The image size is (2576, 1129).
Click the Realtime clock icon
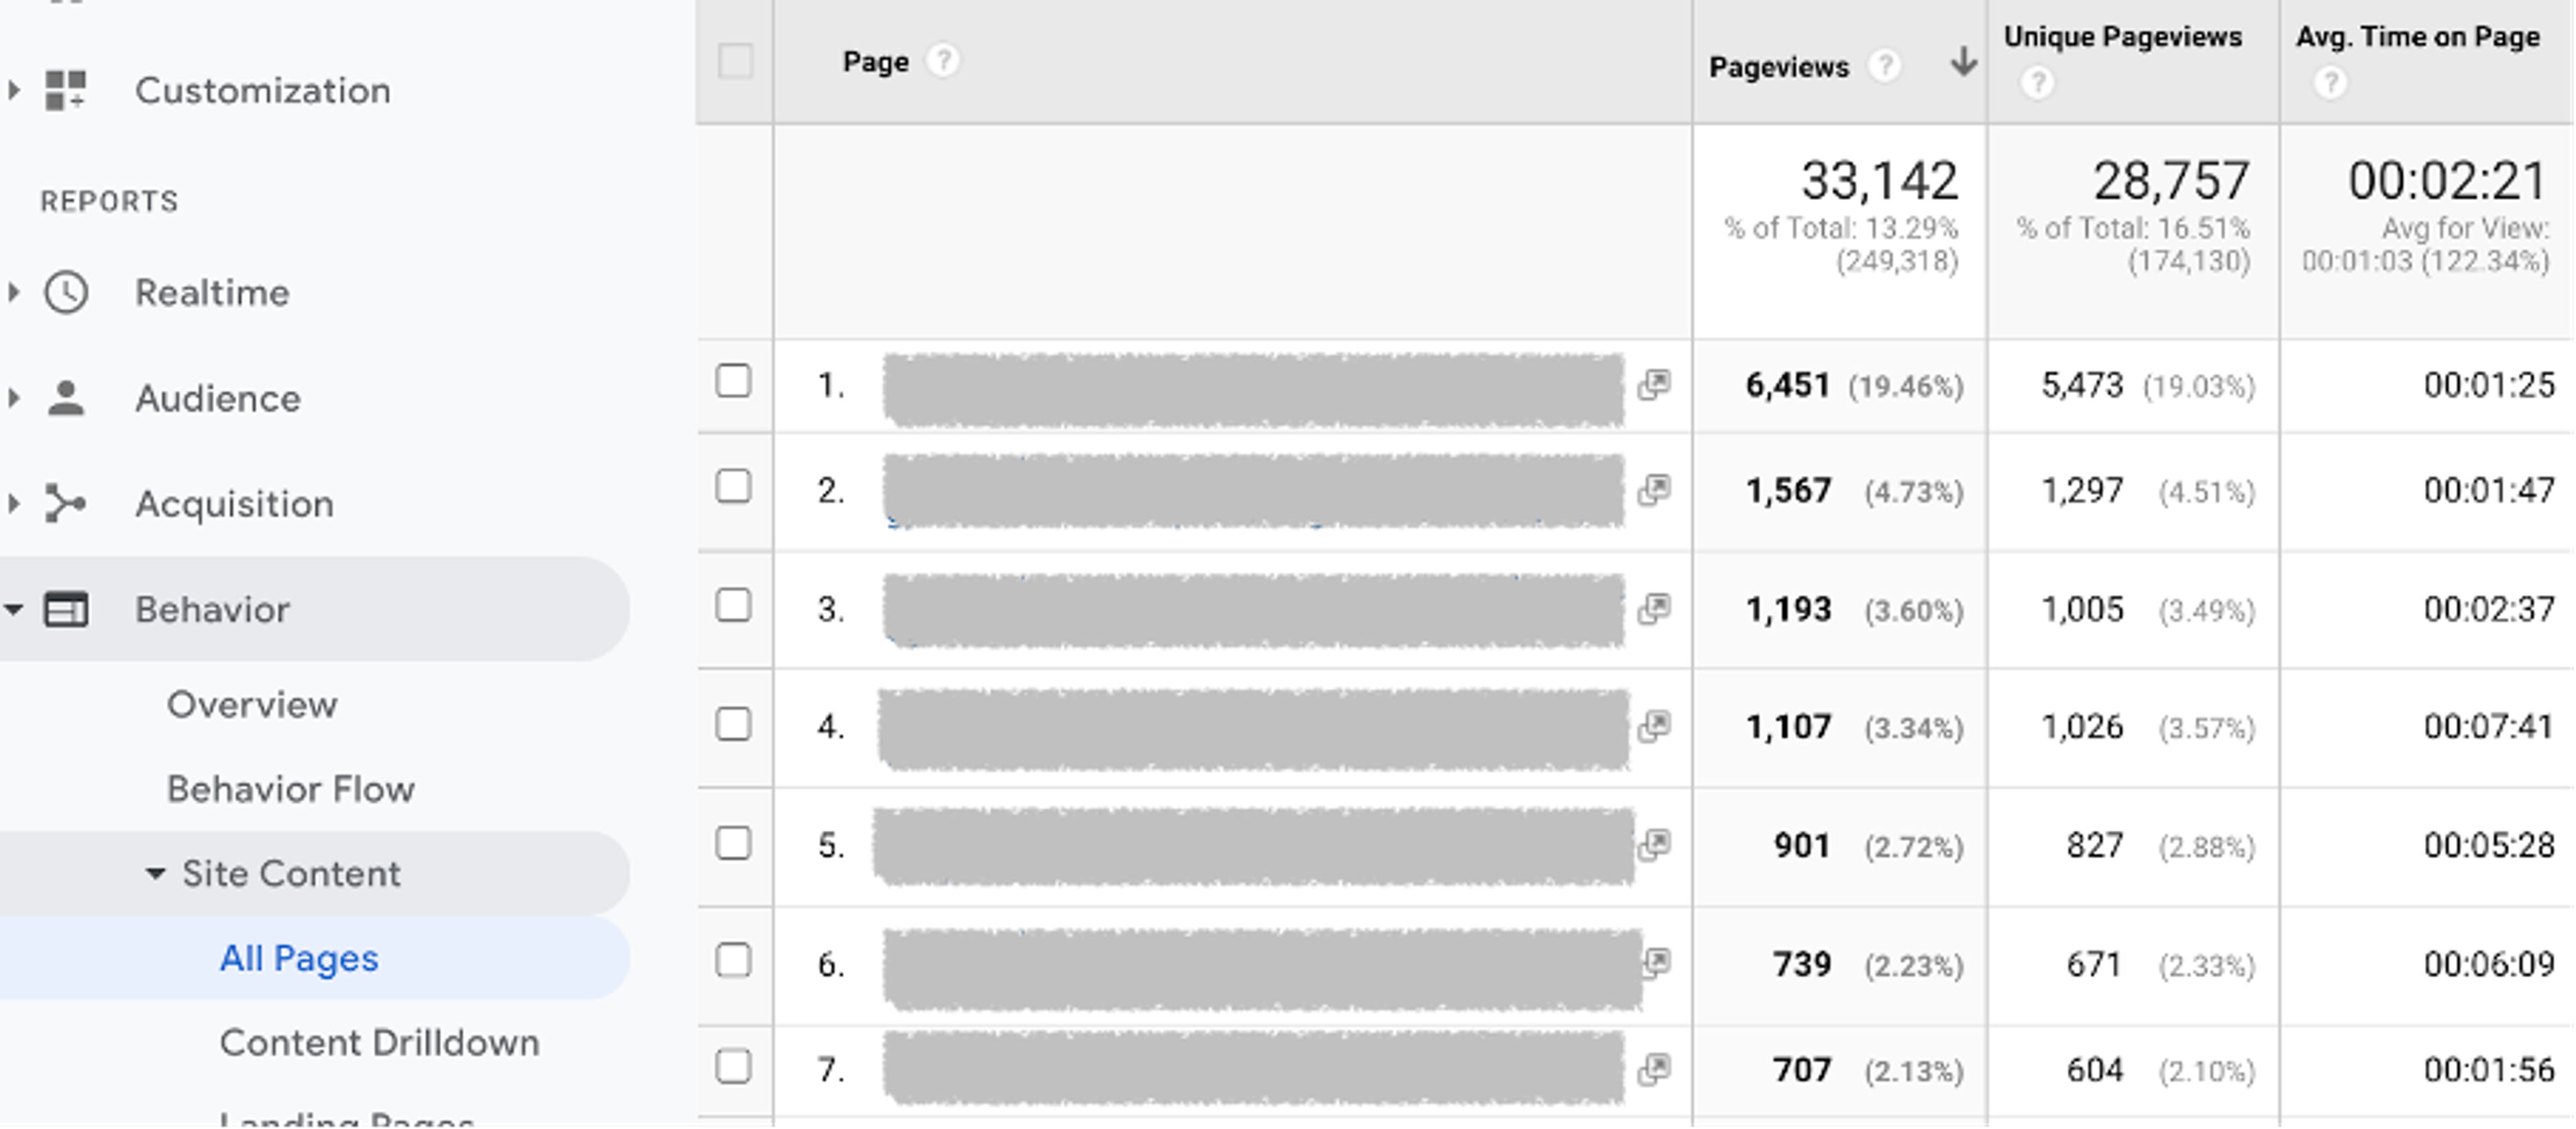[66, 292]
